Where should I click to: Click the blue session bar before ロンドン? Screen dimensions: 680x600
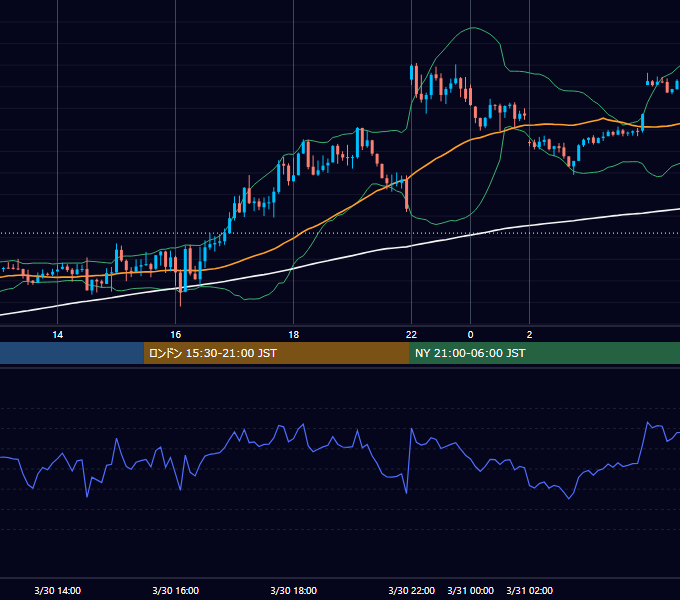(x=72, y=353)
